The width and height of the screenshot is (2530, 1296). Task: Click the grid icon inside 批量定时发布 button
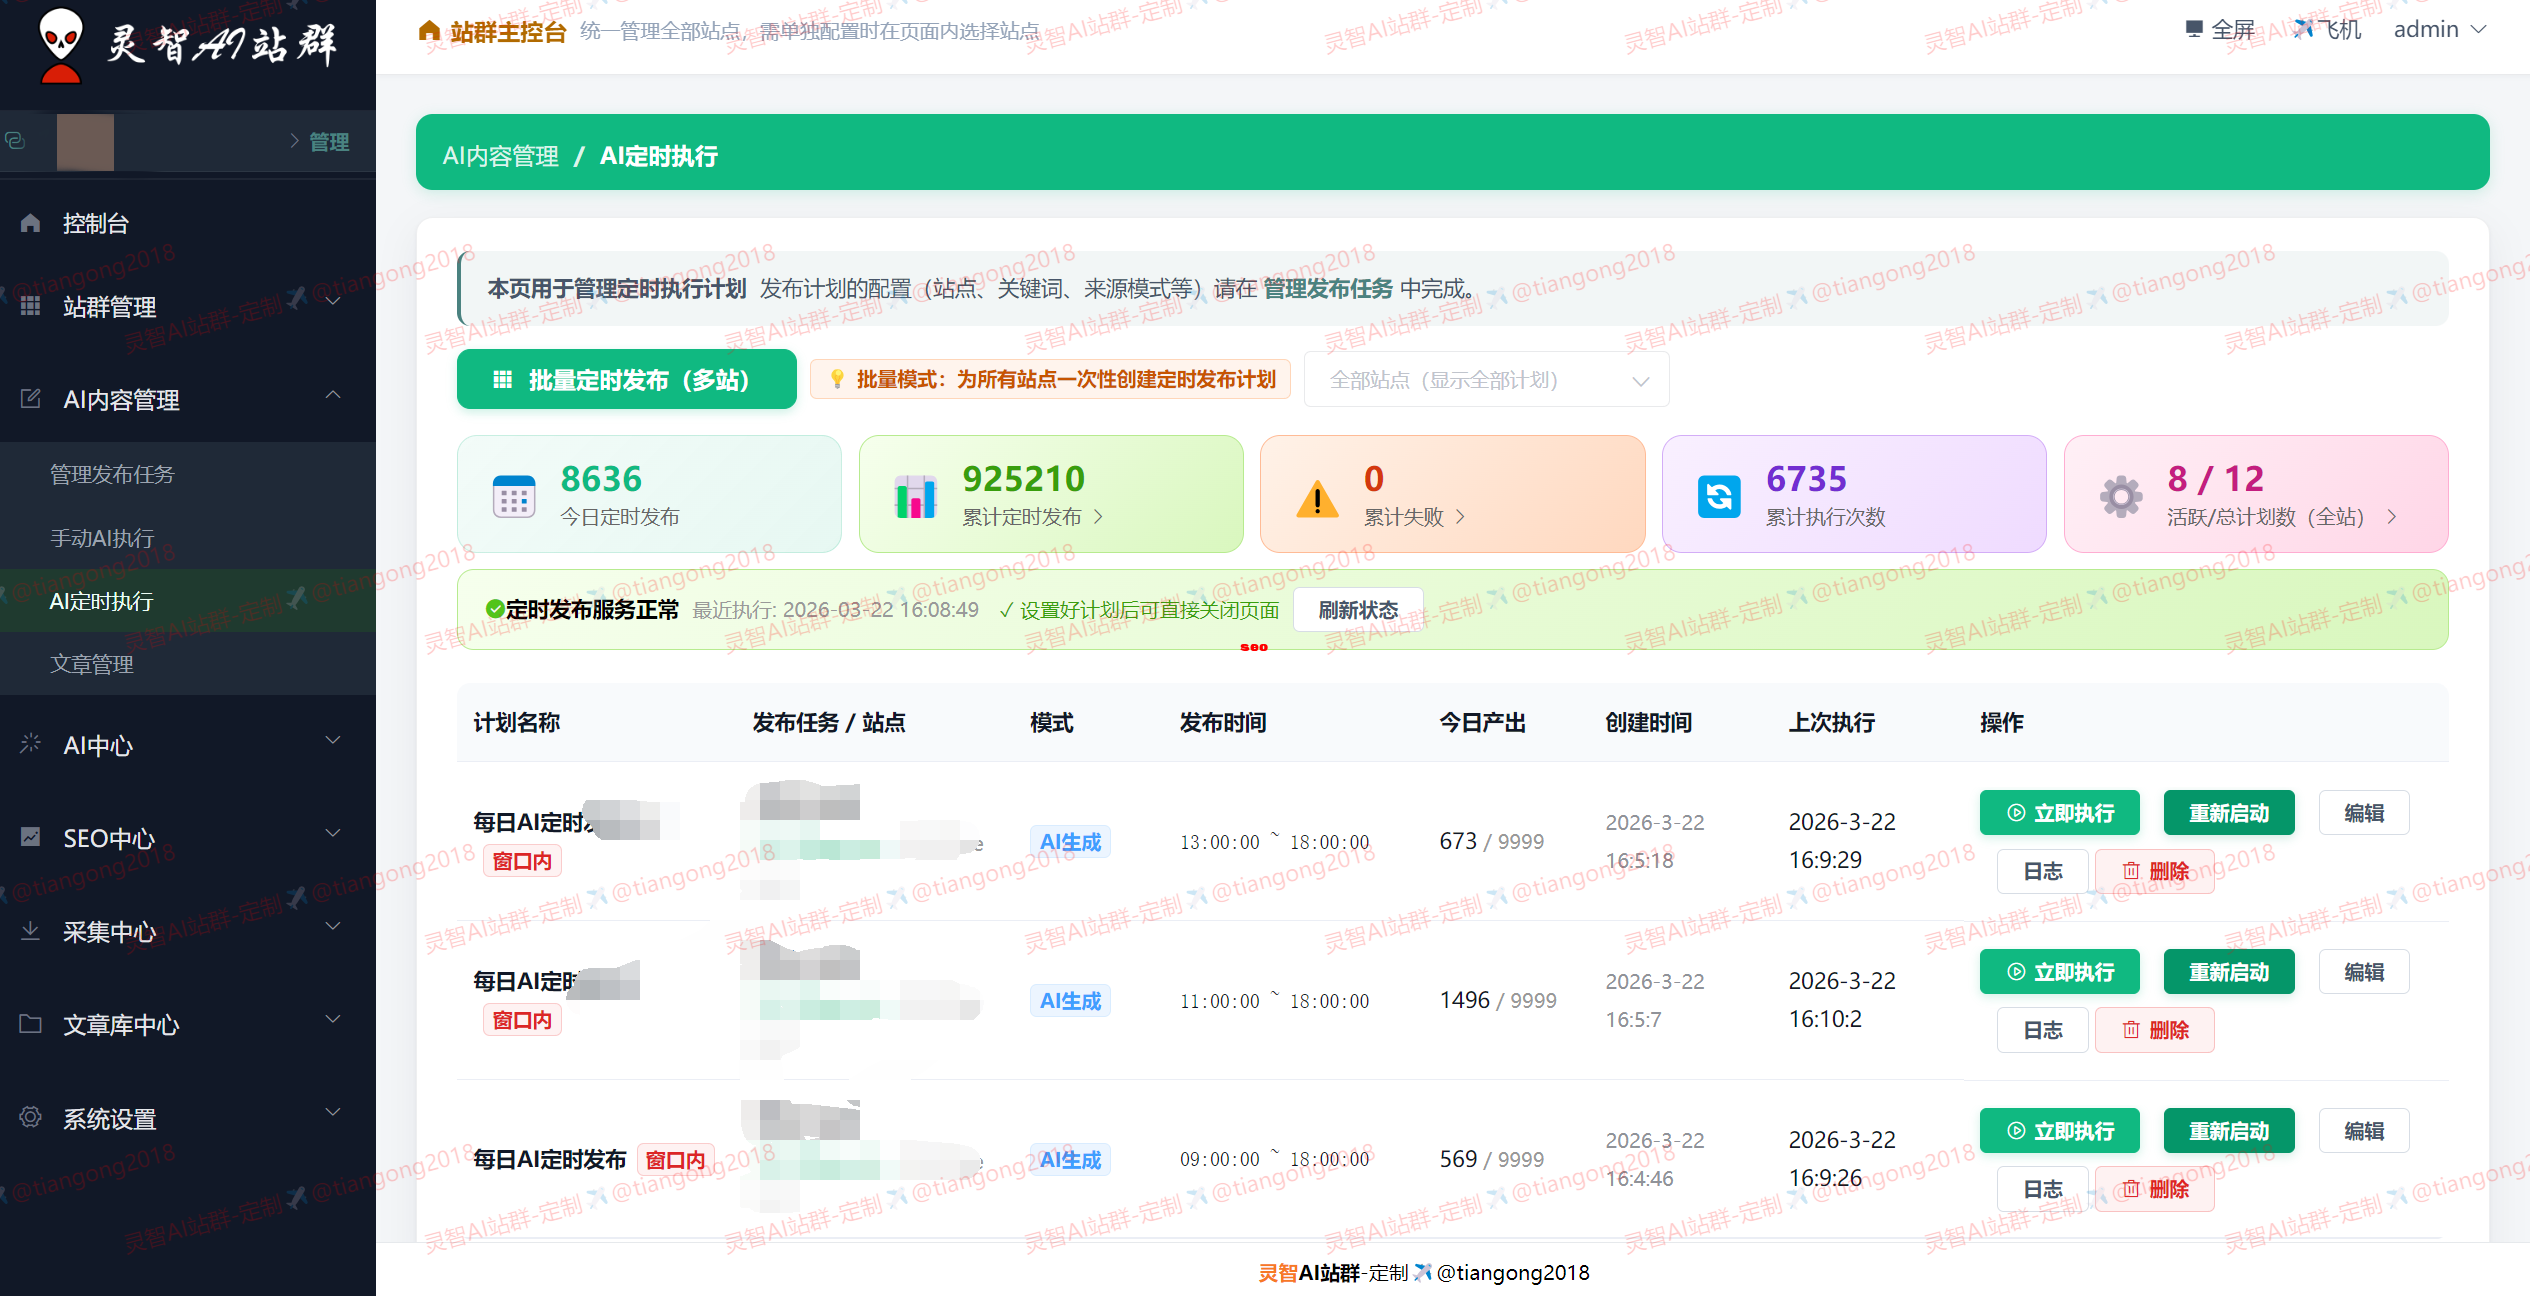(x=503, y=379)
